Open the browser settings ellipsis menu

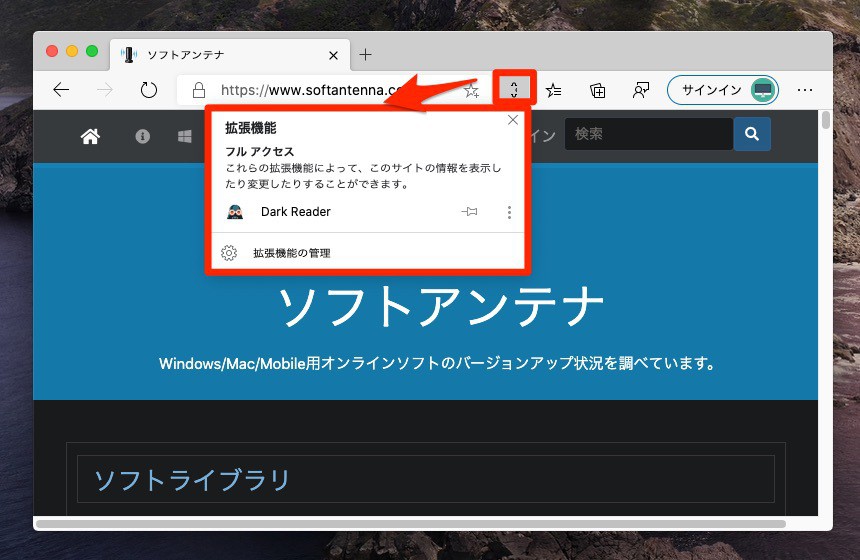point(805,89)
